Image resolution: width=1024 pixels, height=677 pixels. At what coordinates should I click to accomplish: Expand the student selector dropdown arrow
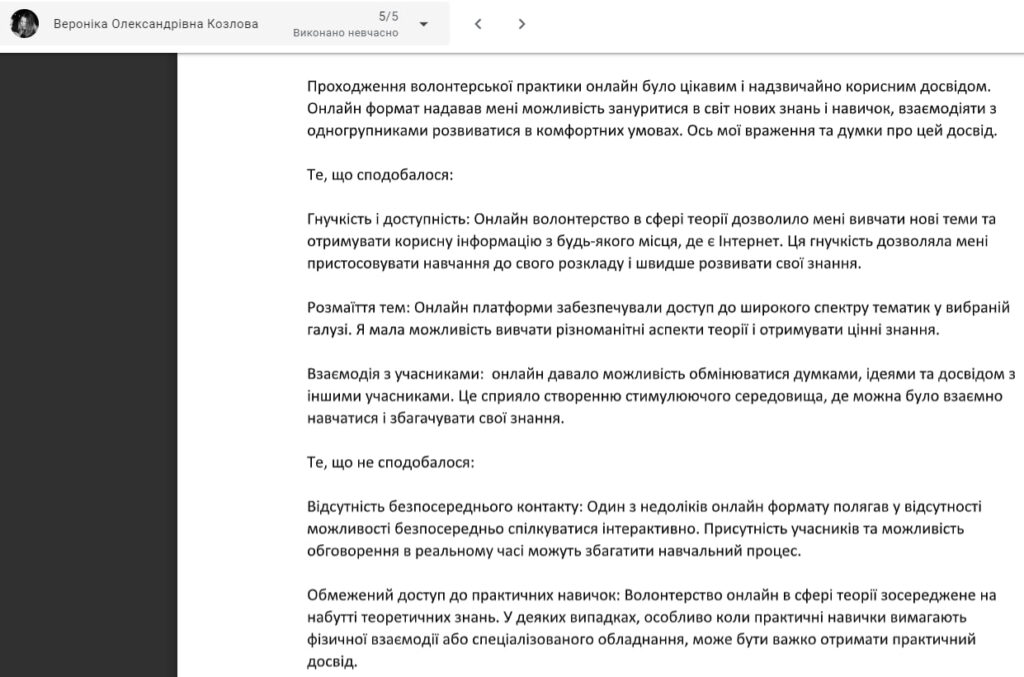pos(424,24)
